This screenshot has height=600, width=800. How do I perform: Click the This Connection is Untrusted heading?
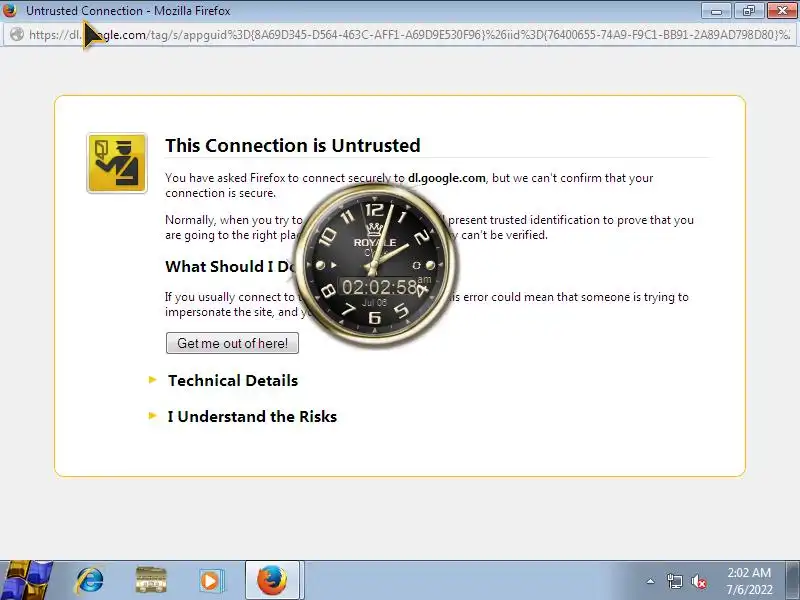[x=292, y=145]
